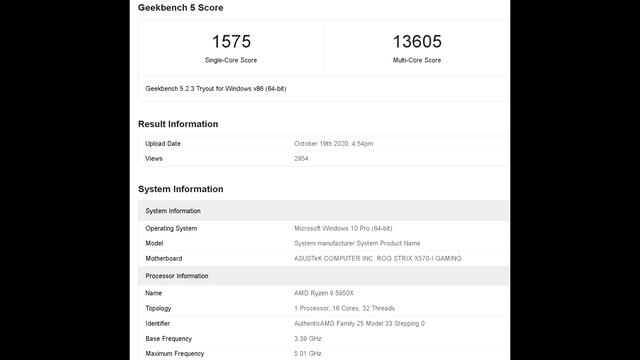
Task: Click the Geekbench 5 Score heading
Action: pos(180,8)
